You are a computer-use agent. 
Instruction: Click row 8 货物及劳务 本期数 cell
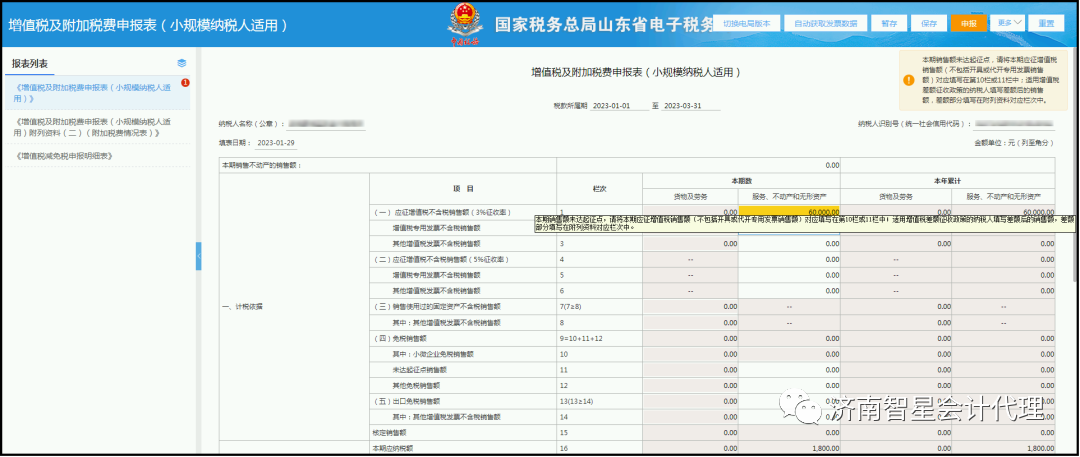point(691,323)
